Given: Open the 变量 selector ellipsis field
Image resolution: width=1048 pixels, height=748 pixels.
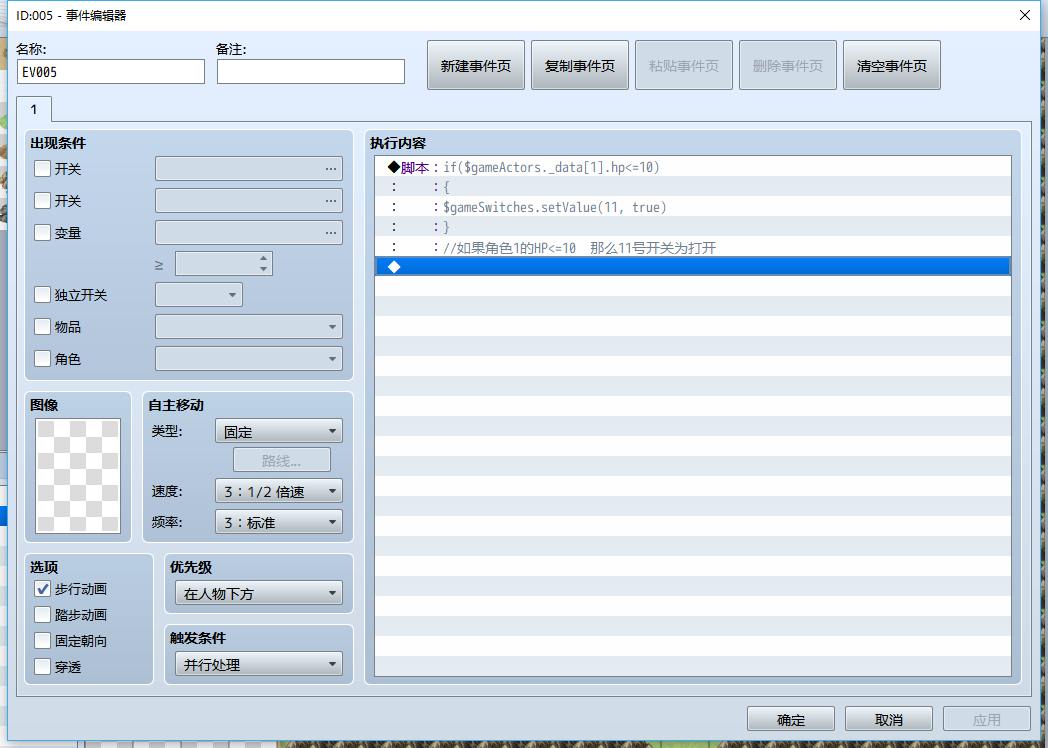Looking at the screenshot, I should (x=249, y=233).
